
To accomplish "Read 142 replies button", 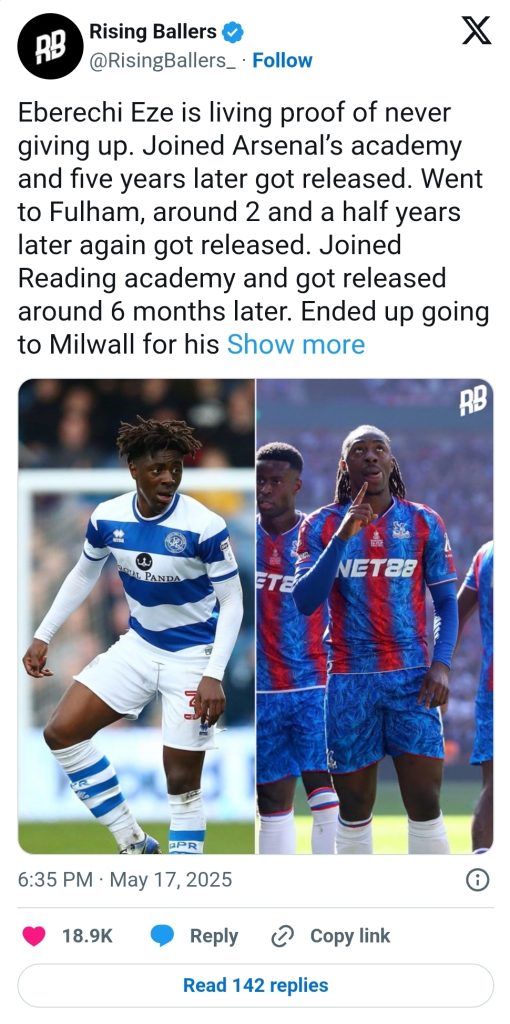I will (255, 985).
